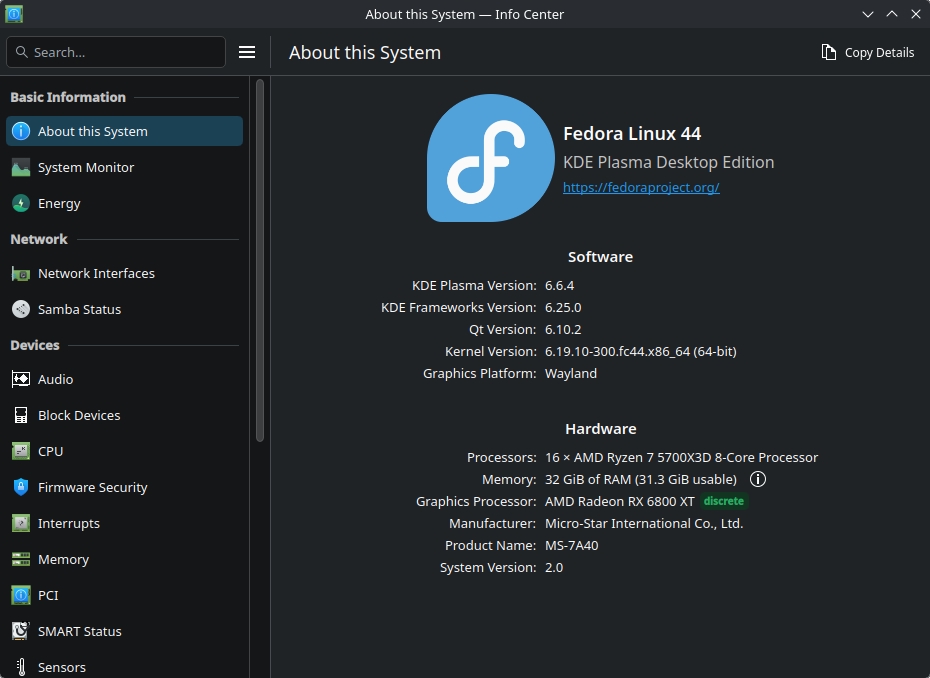The width and height of the screenshot is (930, 678).
Task: Click the KDE Plasma Version 6.6.4 value
Action: tap(559, 285)
